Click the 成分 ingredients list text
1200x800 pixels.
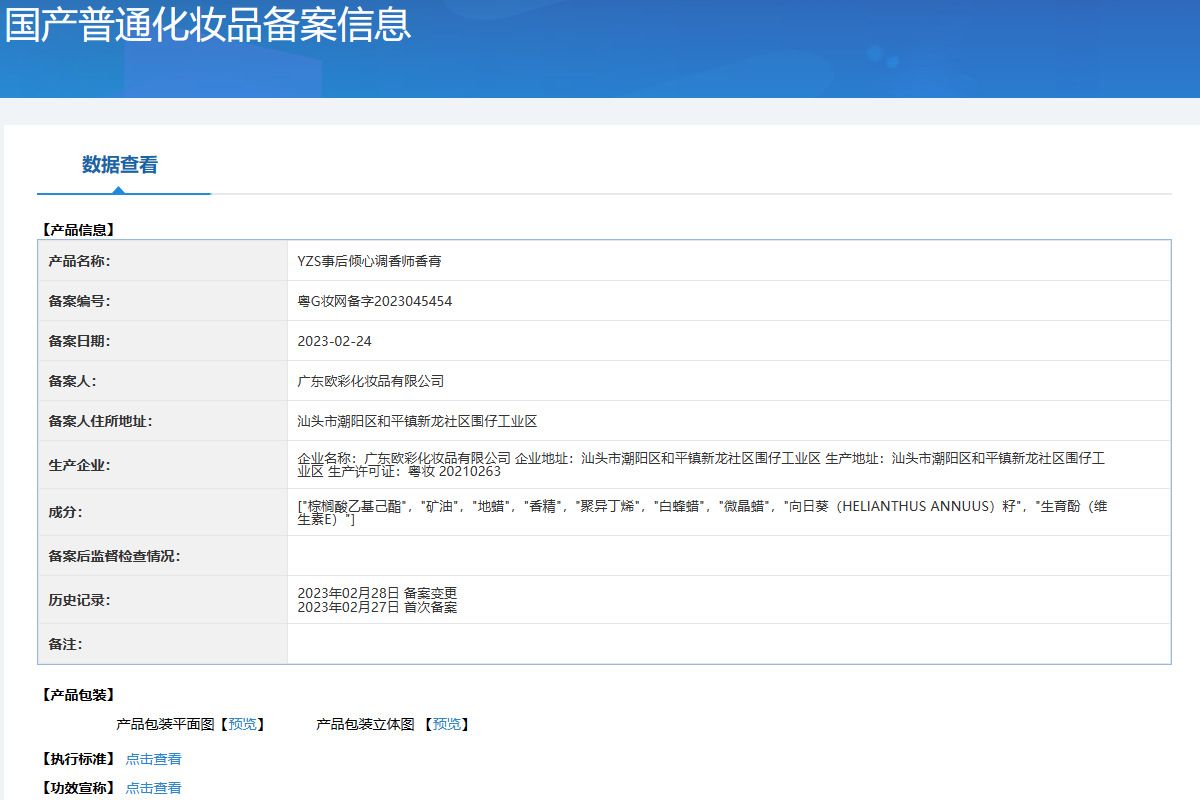pyautogui.click(x=700, y=512)
